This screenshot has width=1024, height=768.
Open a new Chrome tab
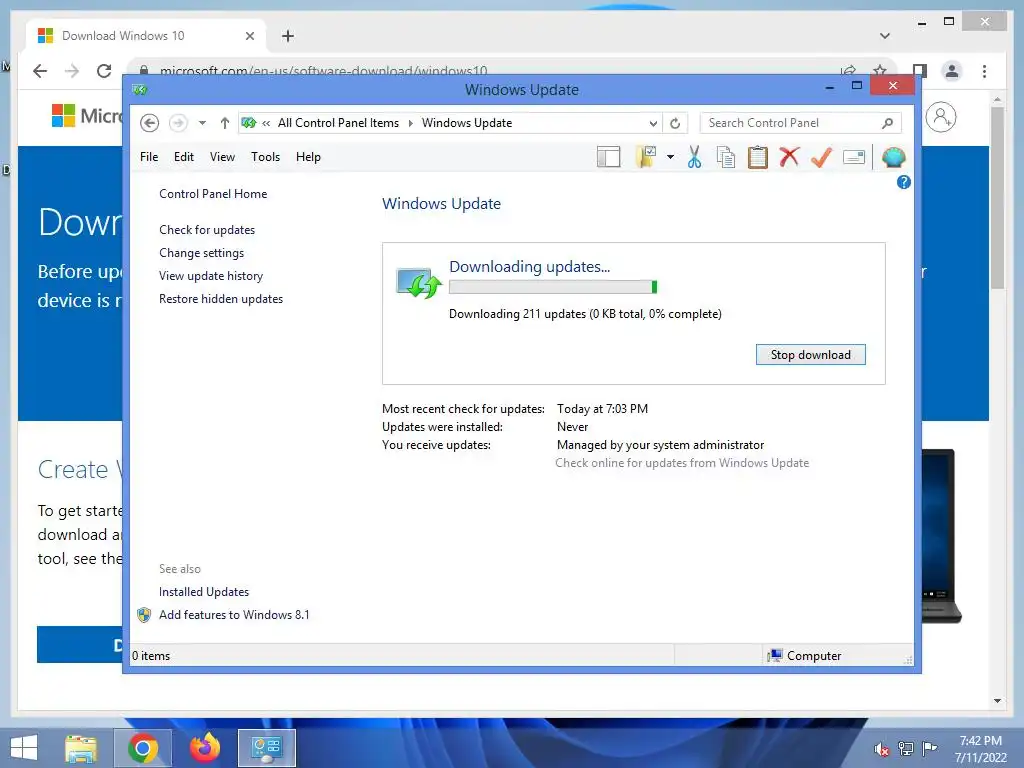click(288, 36)
